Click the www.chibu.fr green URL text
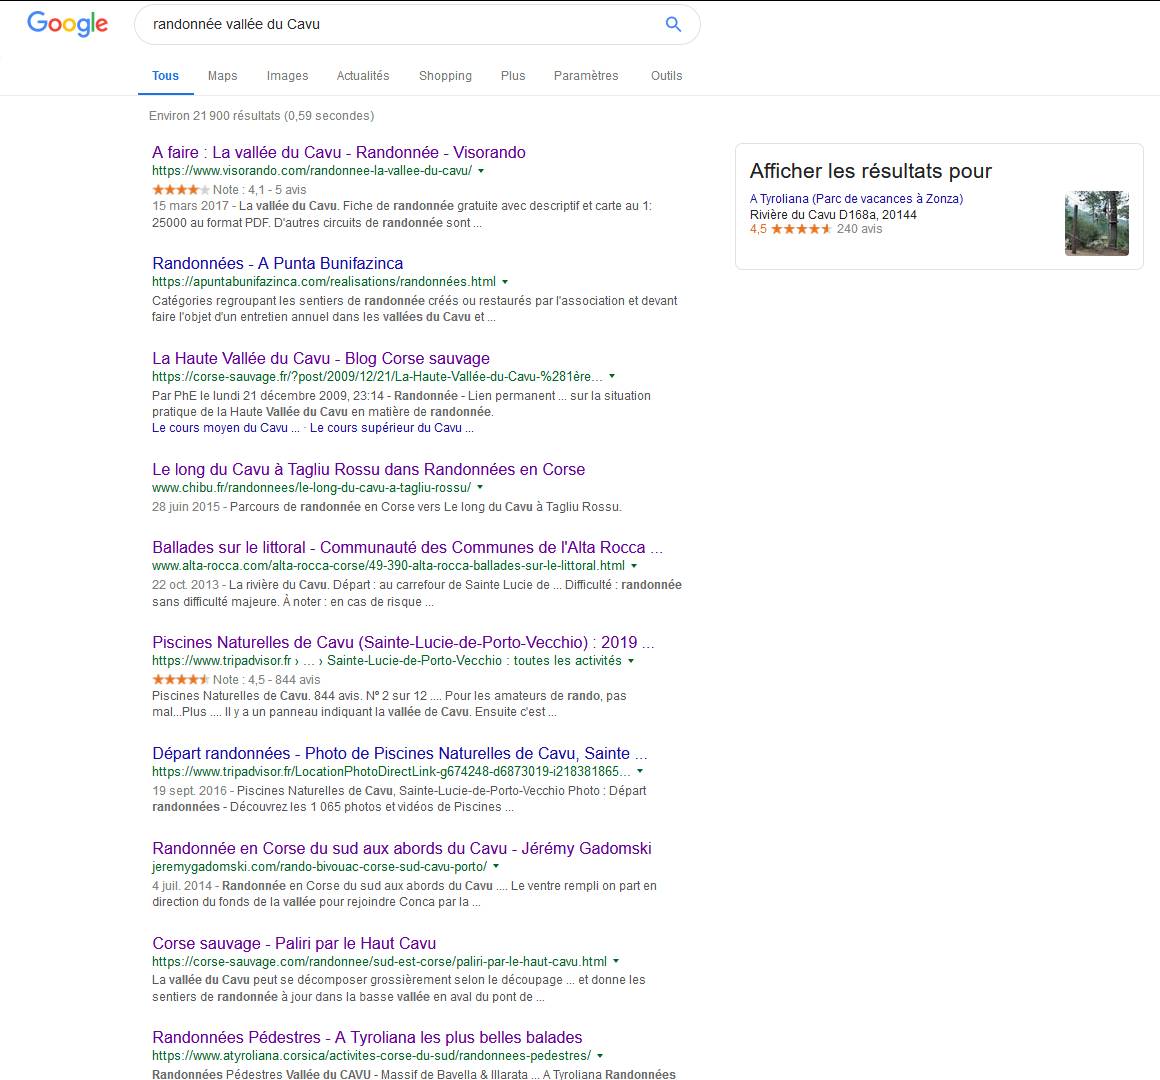 [311, 487]
